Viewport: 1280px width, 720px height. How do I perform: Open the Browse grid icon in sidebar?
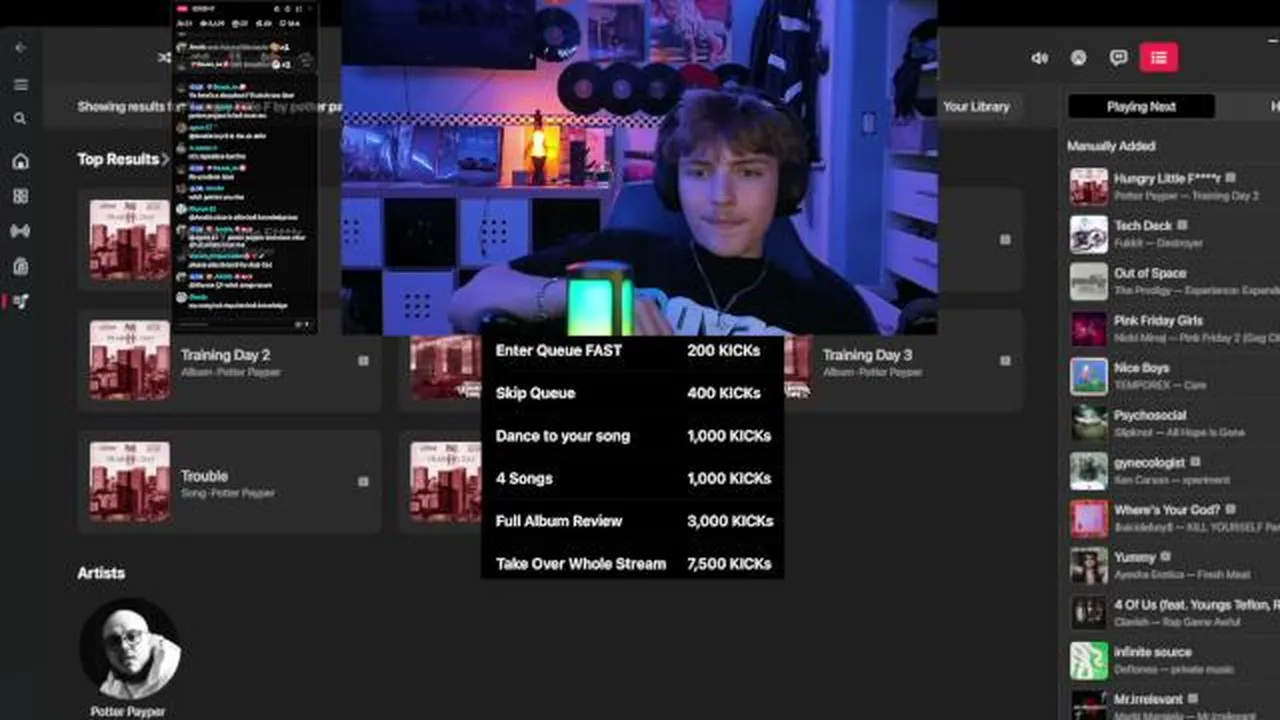pyautogui.click(x=20, y=196)
